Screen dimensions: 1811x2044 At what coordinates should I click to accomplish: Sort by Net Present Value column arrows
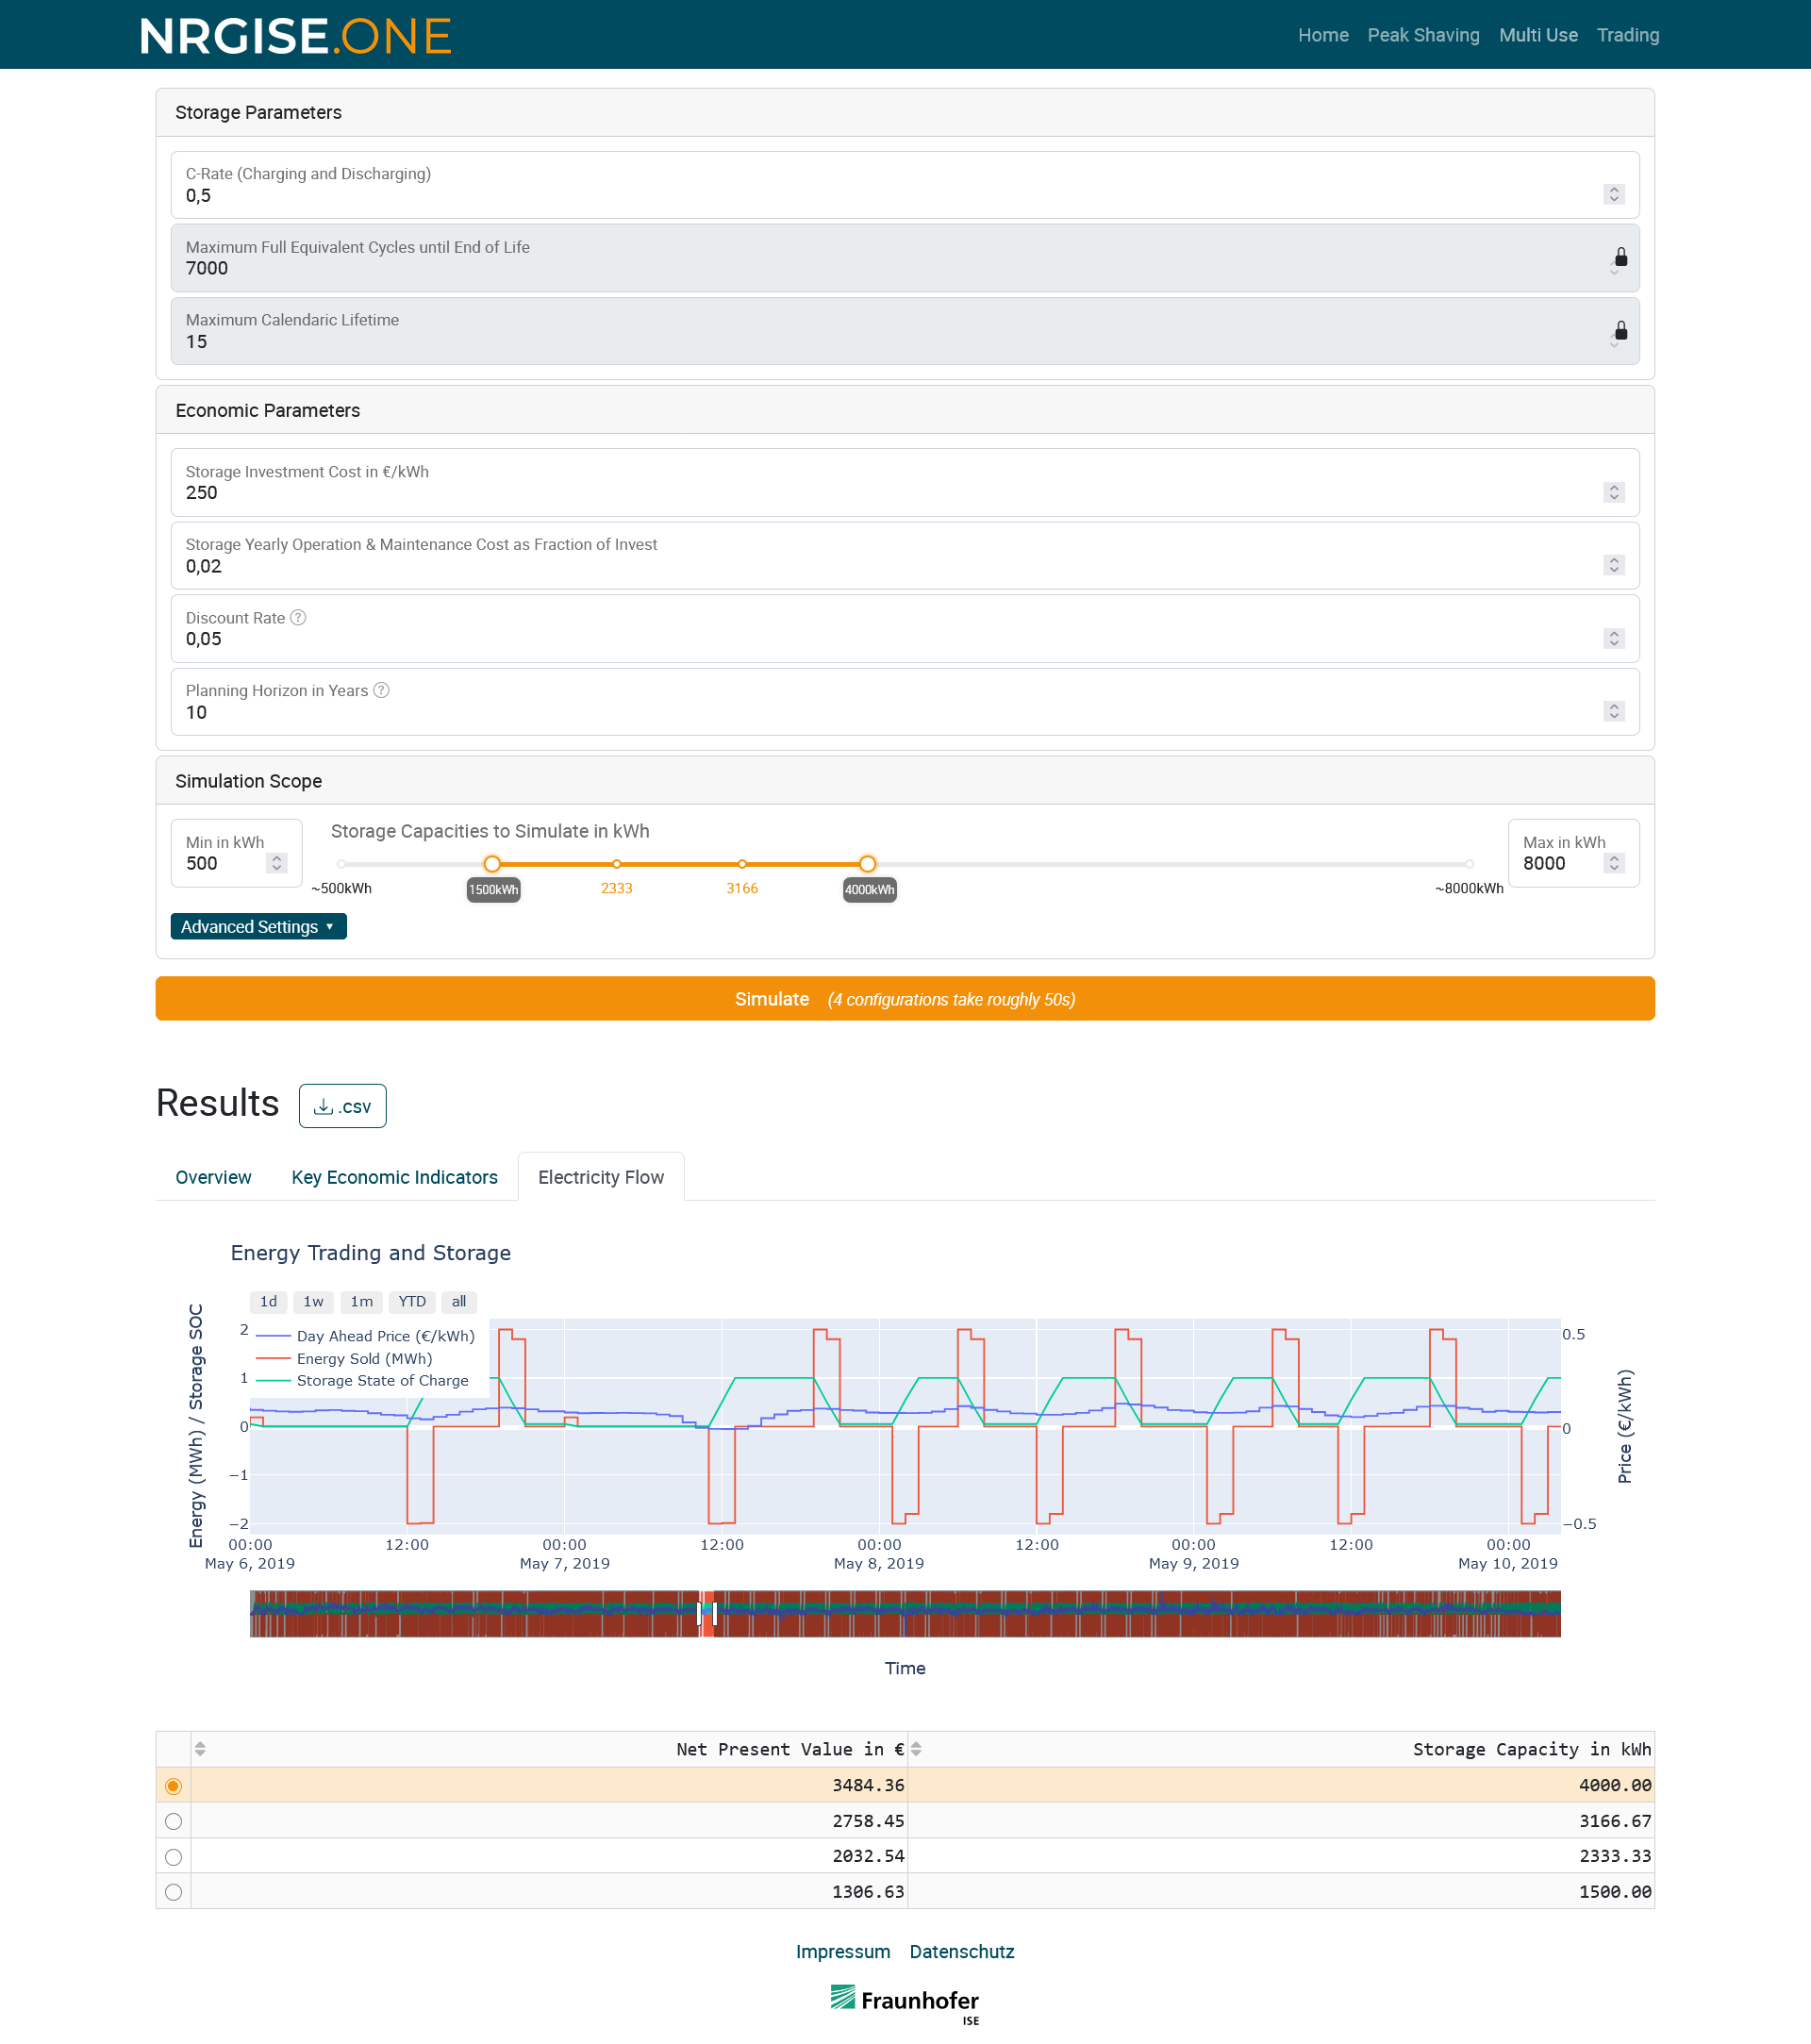pos(200,1749)
